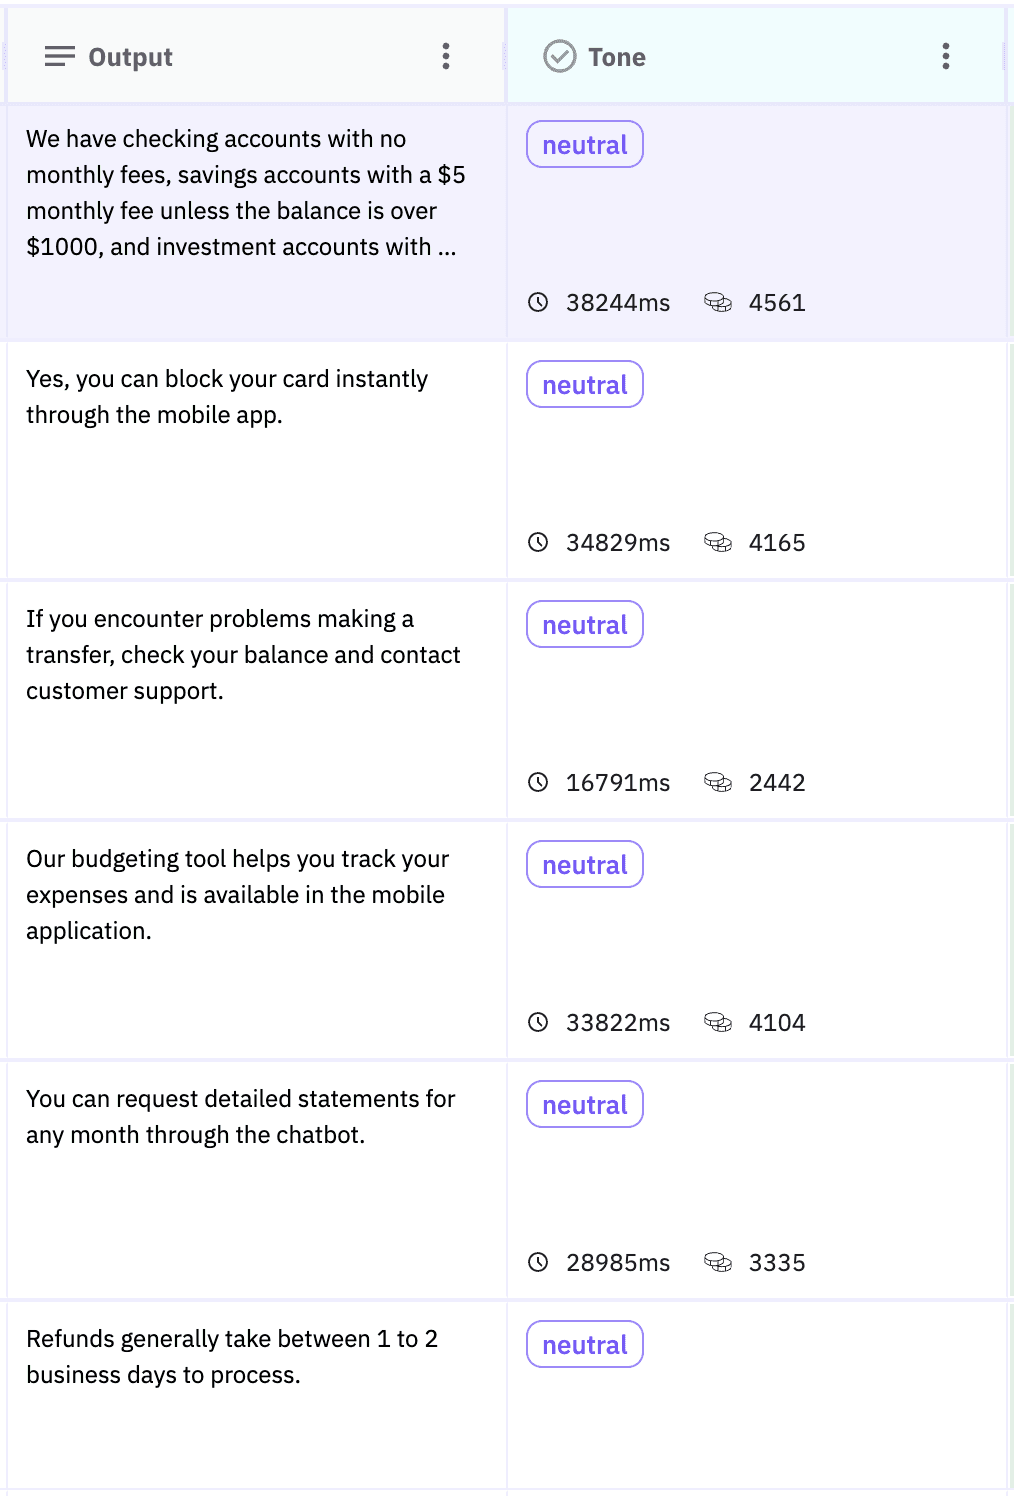The height and width of the screenshot is (1496, 1014).
Task: Open the Output column options menu
Action: tap(446, 56)
